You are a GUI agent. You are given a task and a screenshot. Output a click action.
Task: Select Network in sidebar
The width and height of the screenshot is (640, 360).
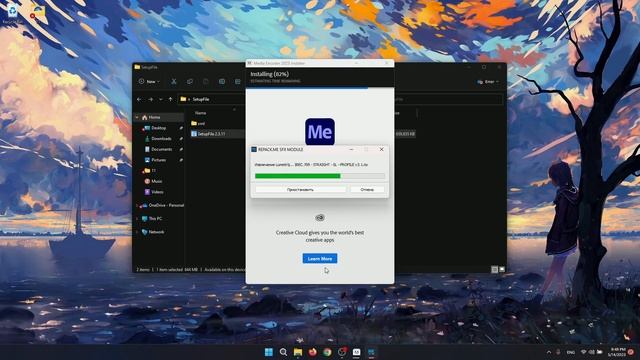click(x=156, y=232)
